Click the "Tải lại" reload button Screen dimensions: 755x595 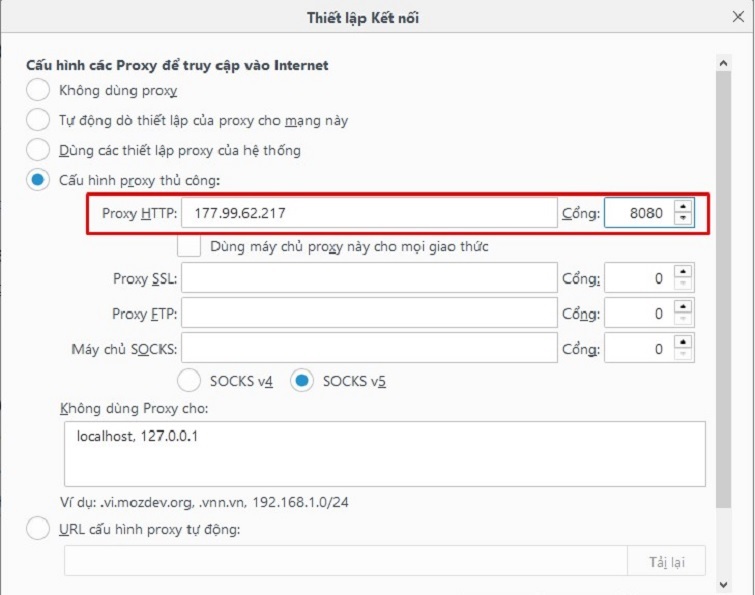665,561
